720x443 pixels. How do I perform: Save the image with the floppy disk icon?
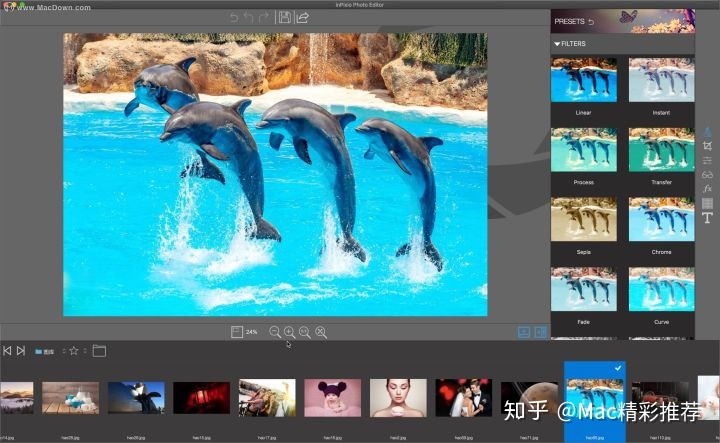[285, 17]
